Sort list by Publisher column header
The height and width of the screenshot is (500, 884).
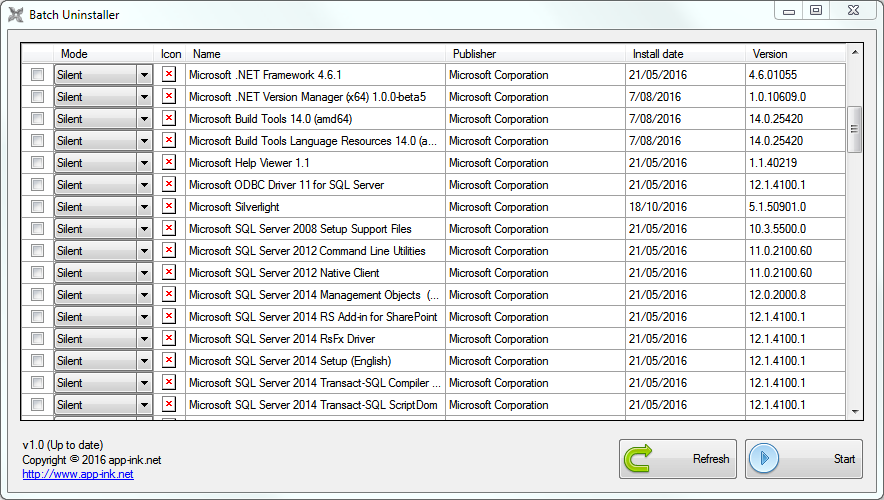(x=535, y=54)
